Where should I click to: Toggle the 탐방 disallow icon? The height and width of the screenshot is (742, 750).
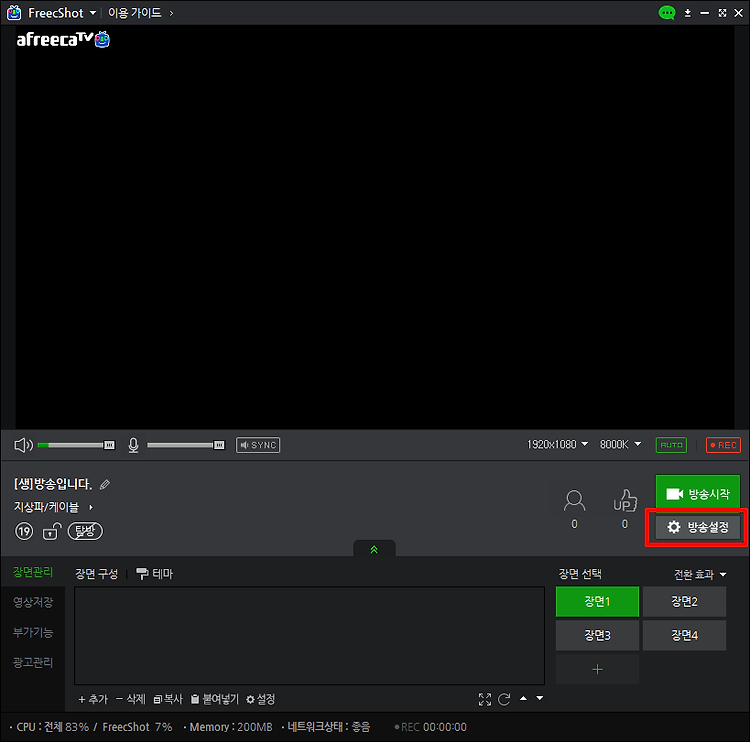point(85,531)
